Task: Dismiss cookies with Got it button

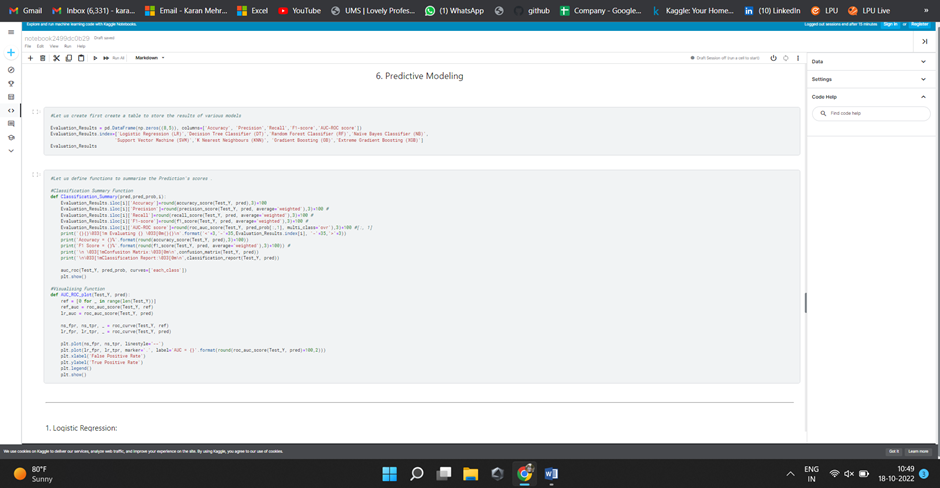Action: point(894,451)
